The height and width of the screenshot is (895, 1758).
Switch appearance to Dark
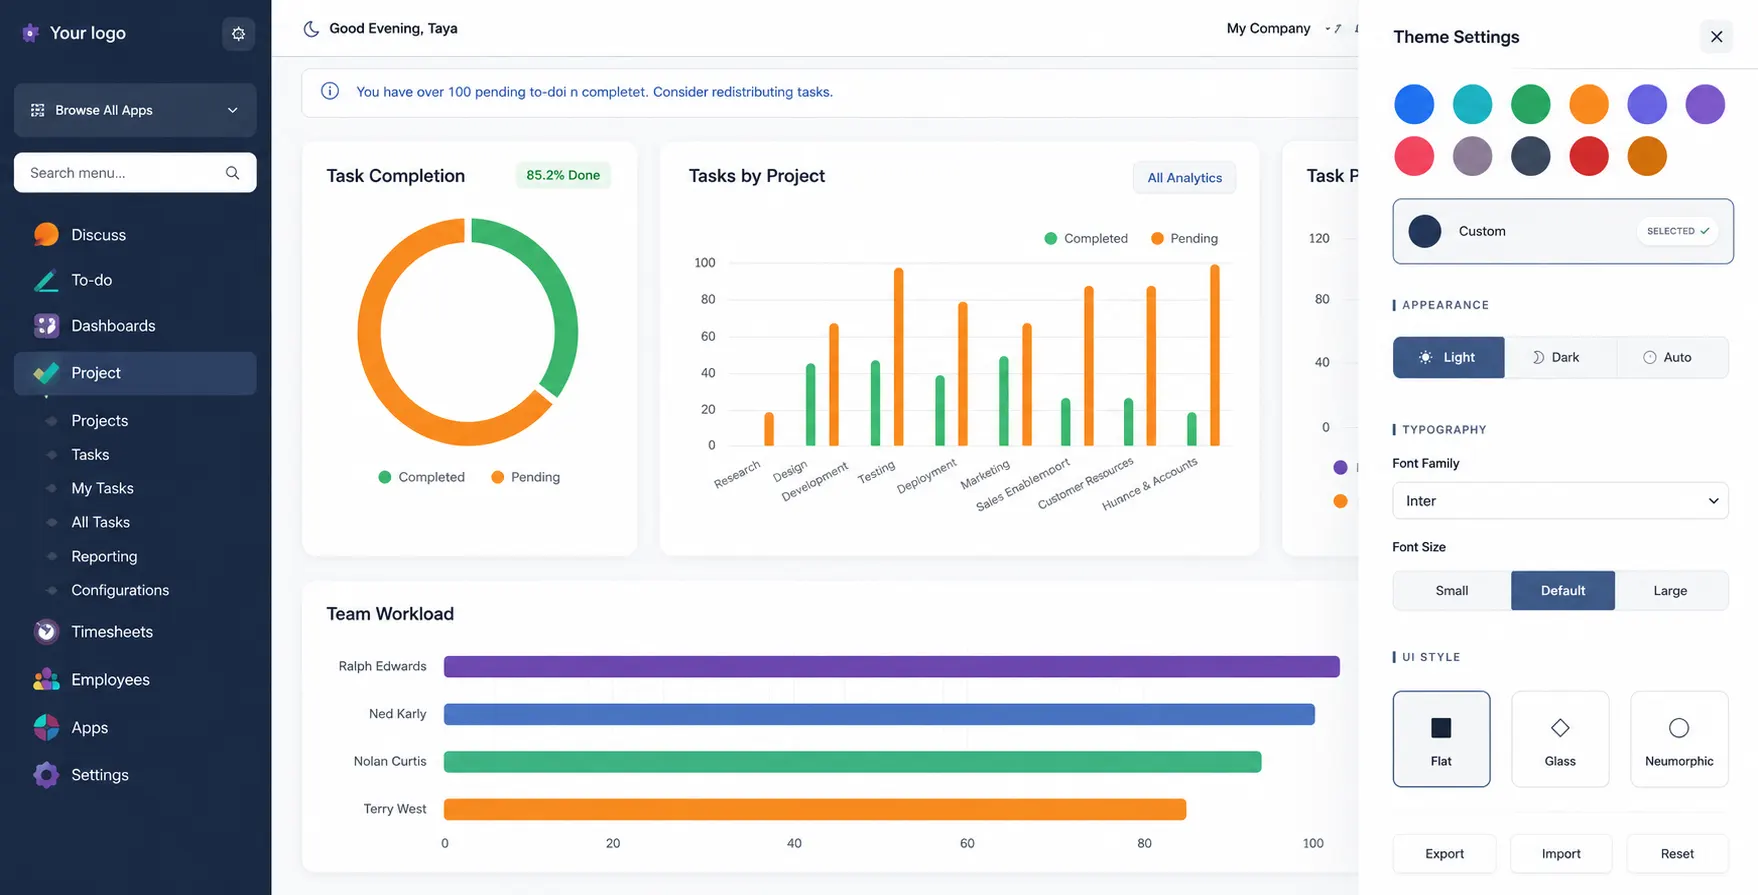[x=1560, y=357]
